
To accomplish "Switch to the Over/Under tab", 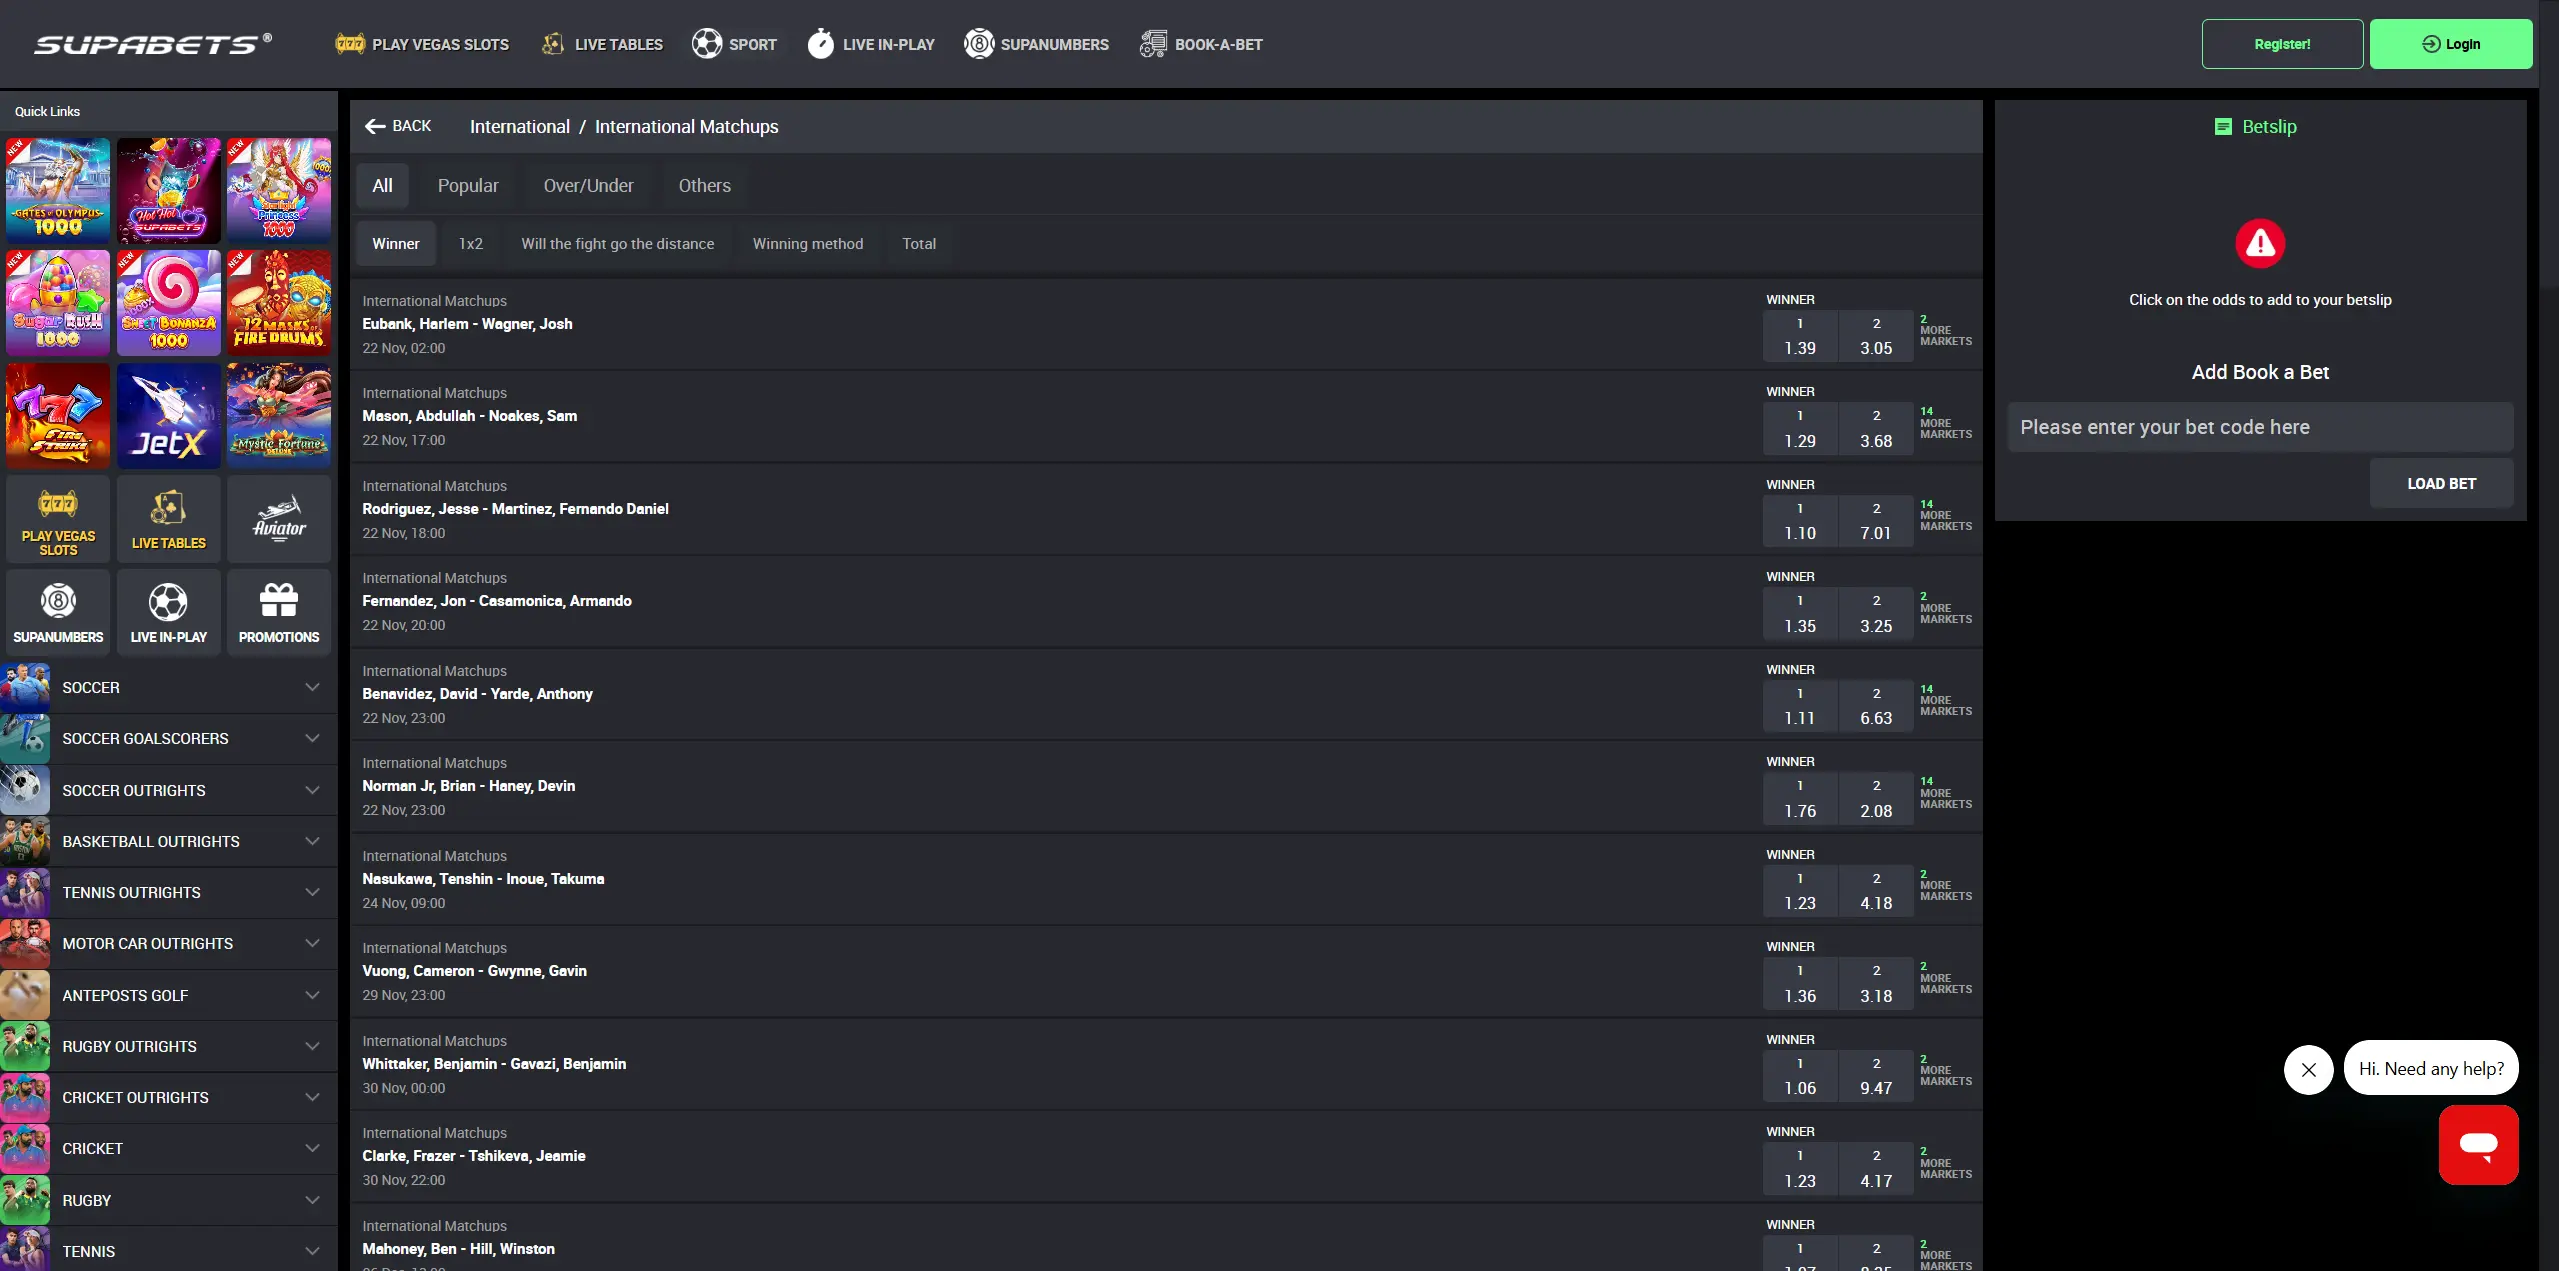I will (x=588, y=185).
